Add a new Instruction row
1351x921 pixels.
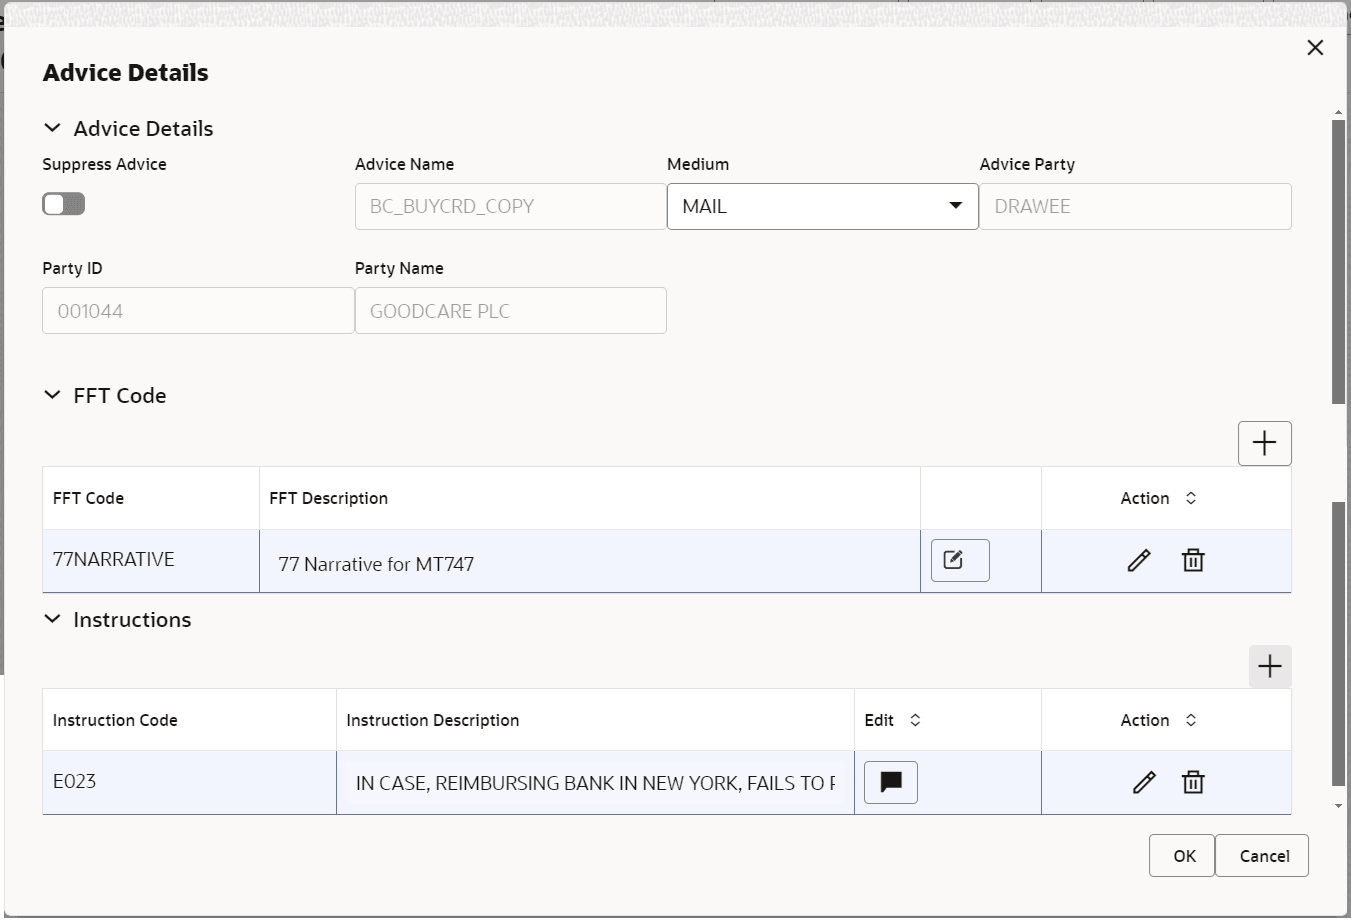[1269, 665]
